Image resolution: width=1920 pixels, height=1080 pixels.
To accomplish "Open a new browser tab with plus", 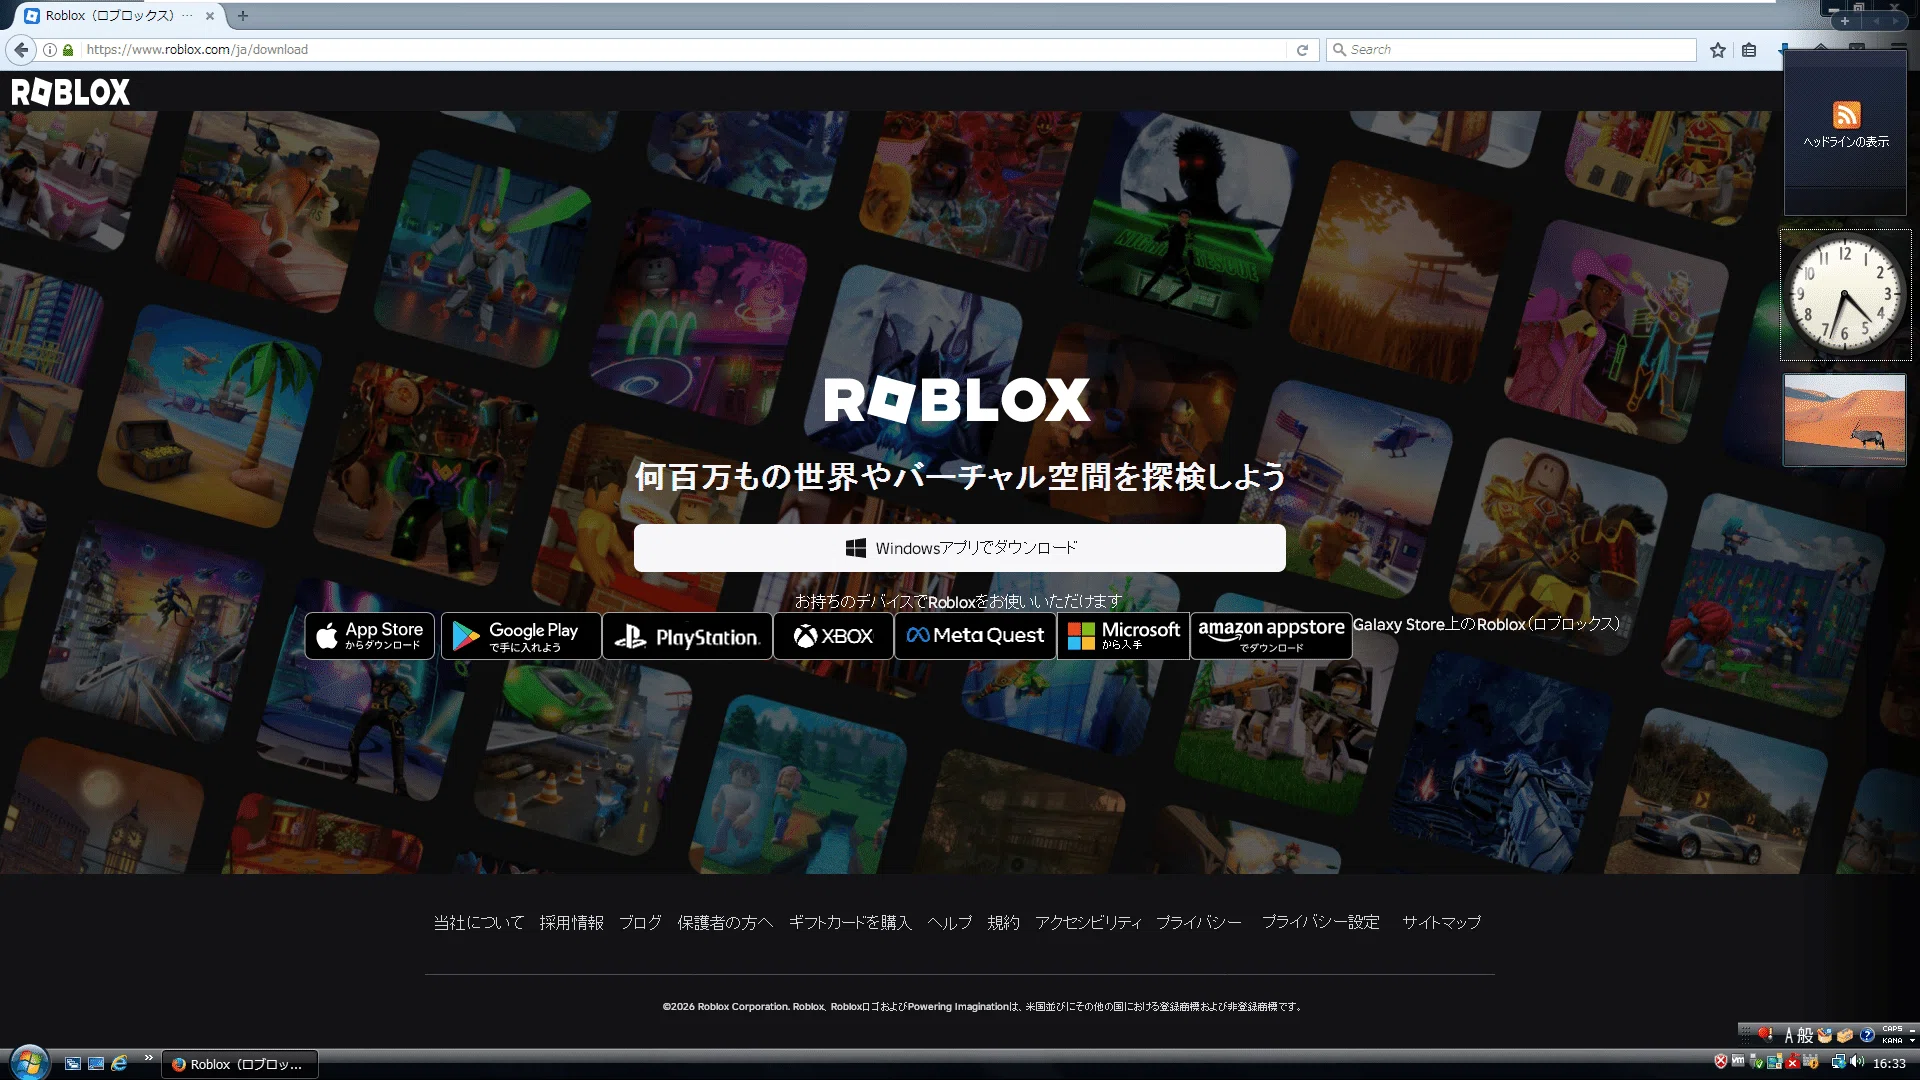I will tap(243, 15).
